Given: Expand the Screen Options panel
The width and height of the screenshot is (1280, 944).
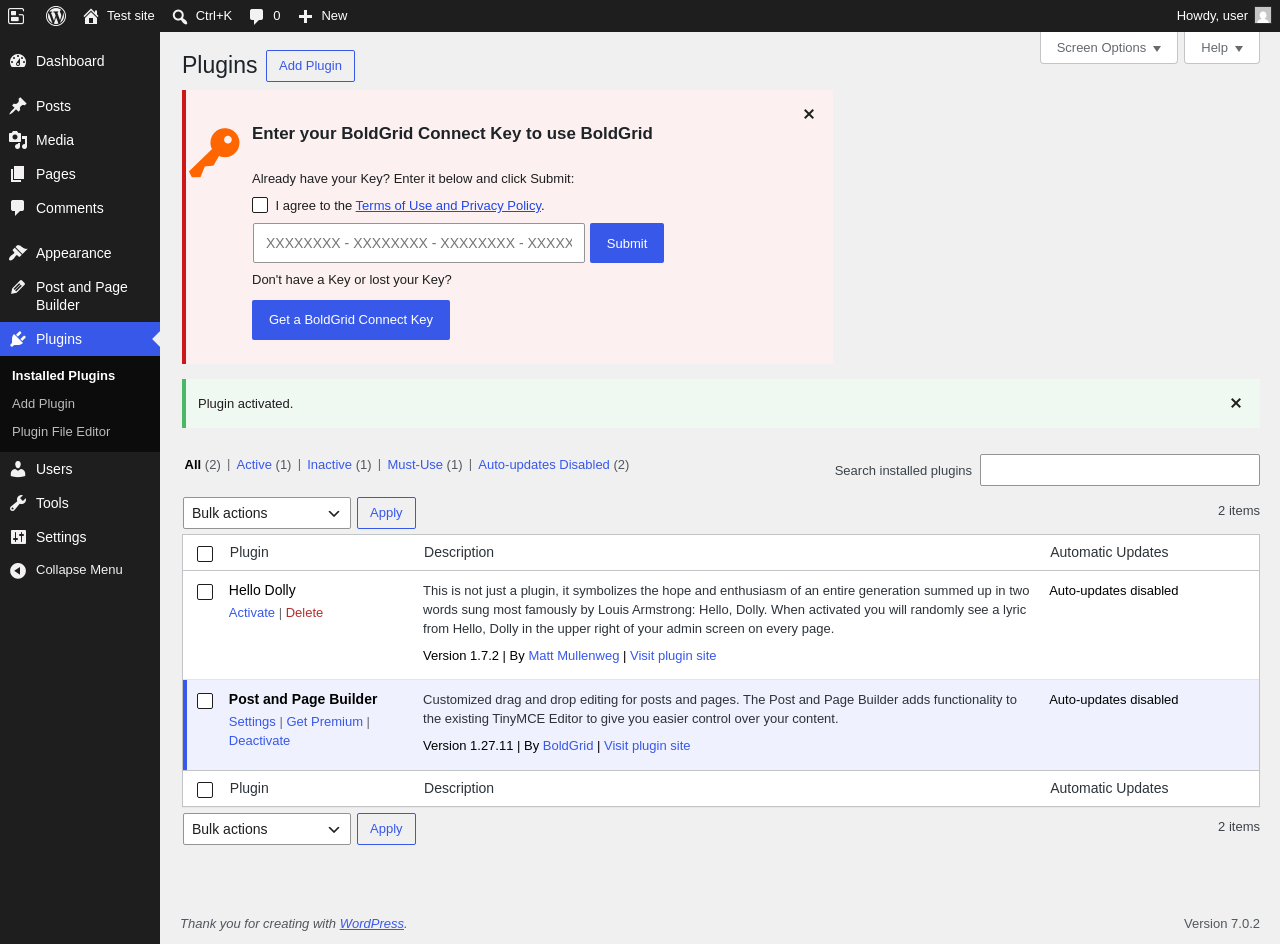Looking at the screenshot, I should [x=1109, y=47].
